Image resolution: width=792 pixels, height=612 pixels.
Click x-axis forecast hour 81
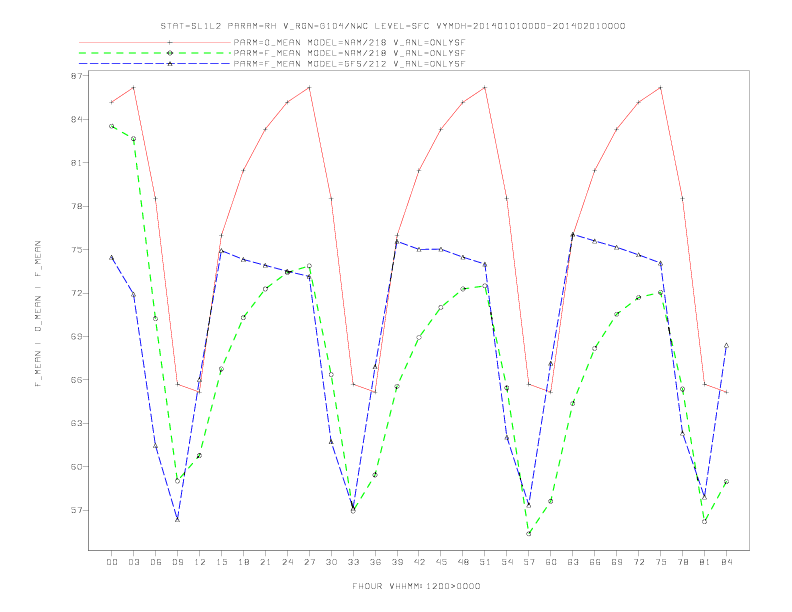pos(705,562)
